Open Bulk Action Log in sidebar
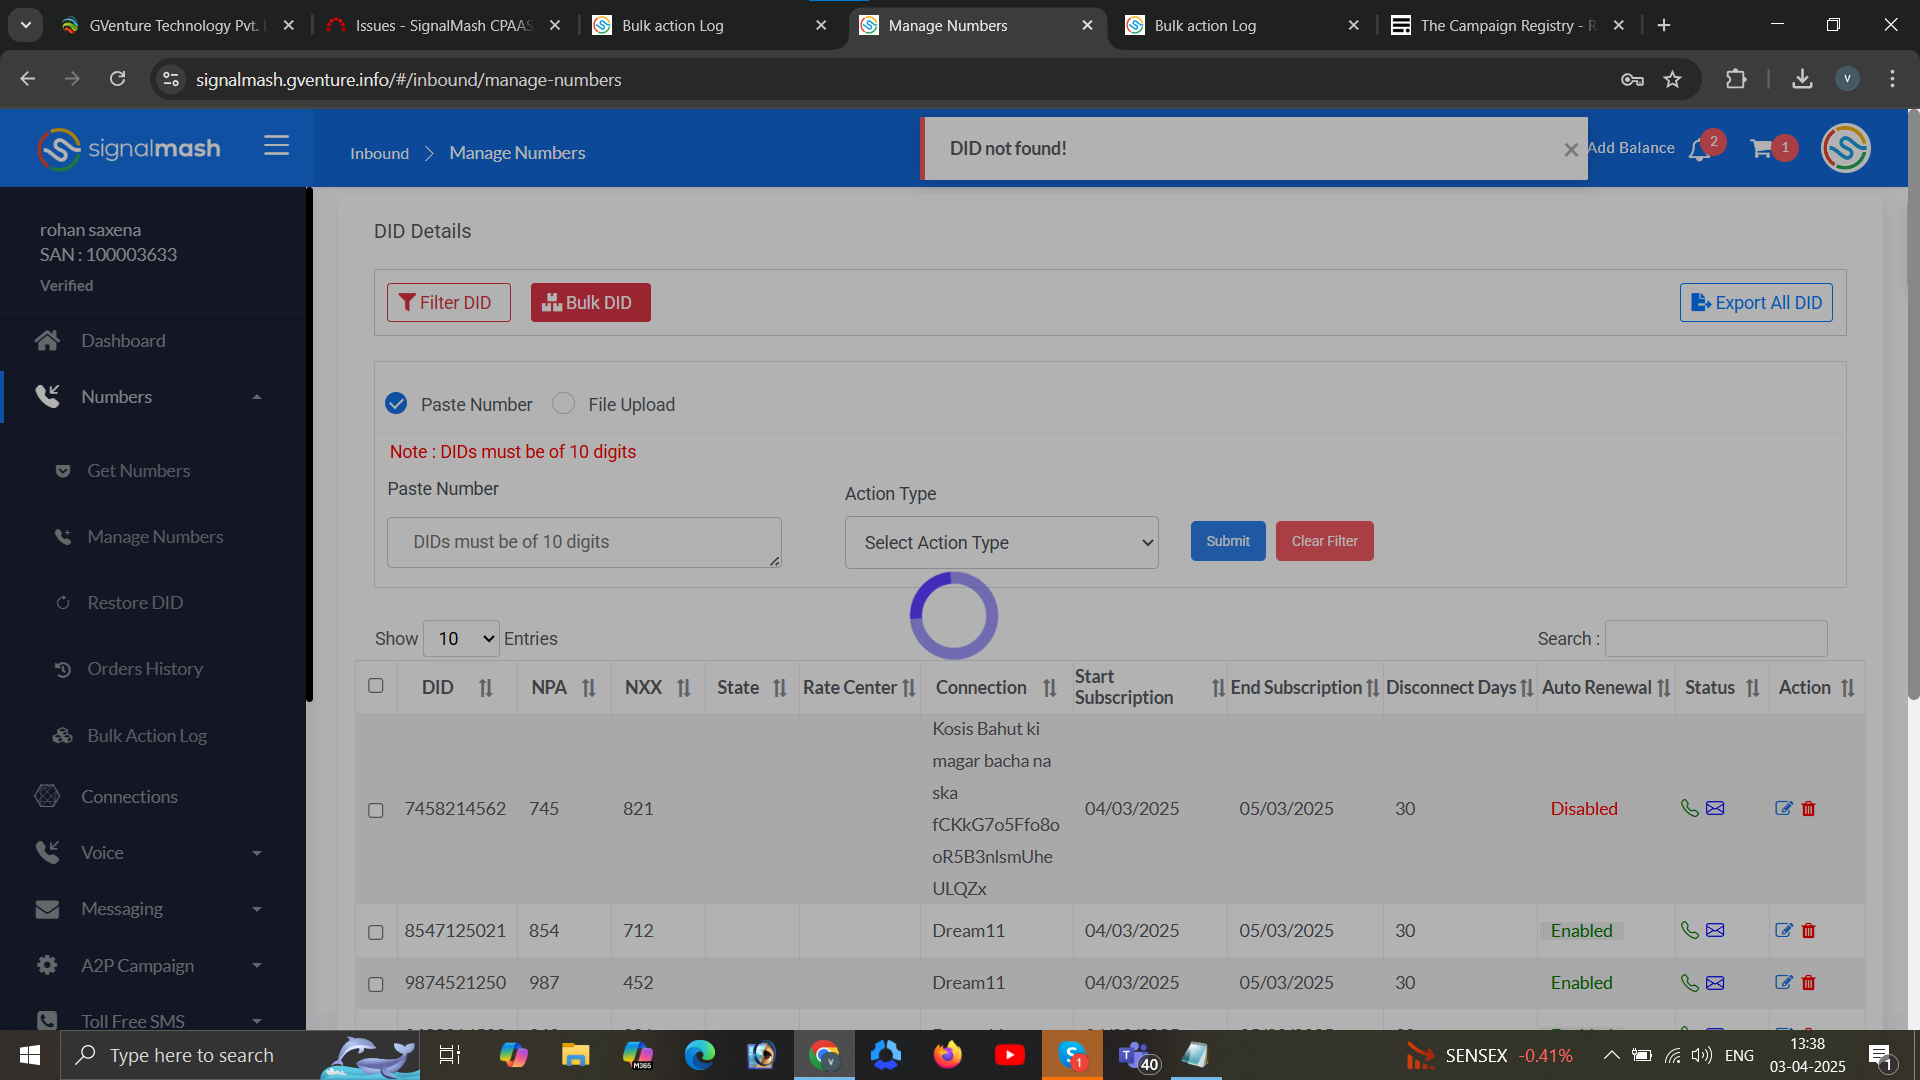 coord(146,736)
